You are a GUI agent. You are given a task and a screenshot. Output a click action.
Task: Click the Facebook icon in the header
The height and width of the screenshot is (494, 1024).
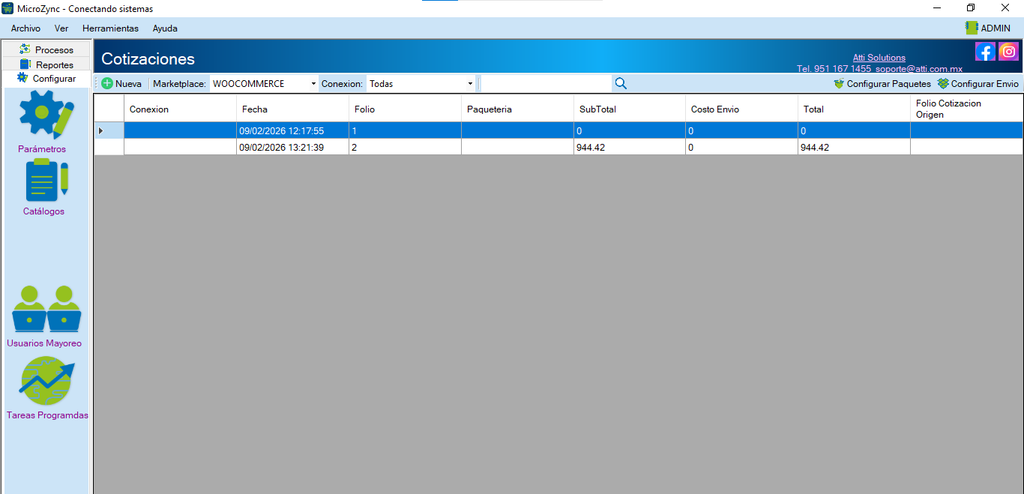[985, 52]
